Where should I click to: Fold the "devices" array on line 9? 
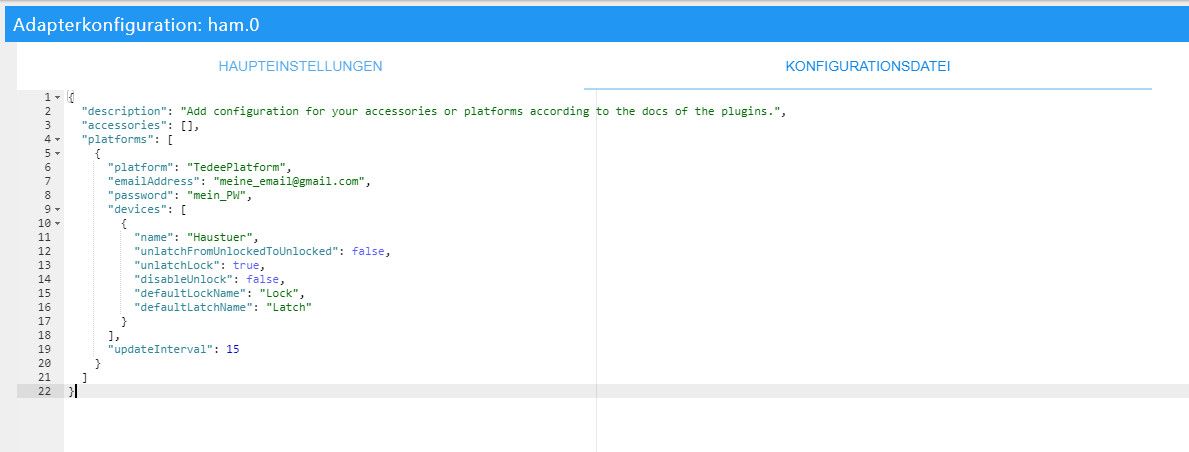tap(58, 209)
